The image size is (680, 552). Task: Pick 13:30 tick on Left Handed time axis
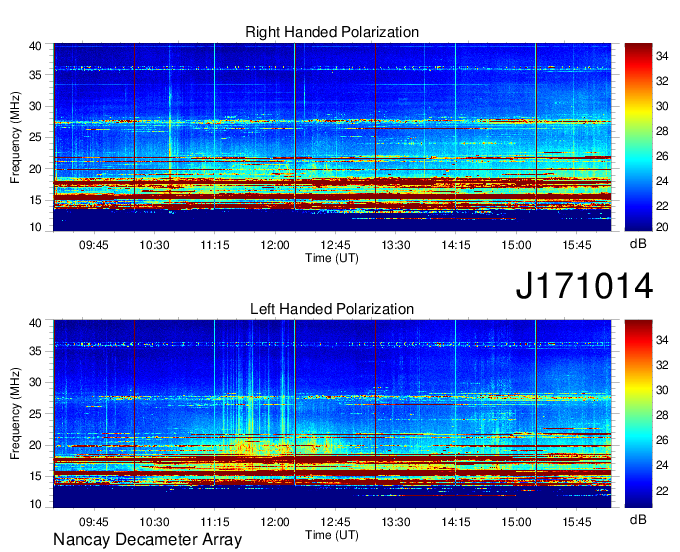point(396,522)
